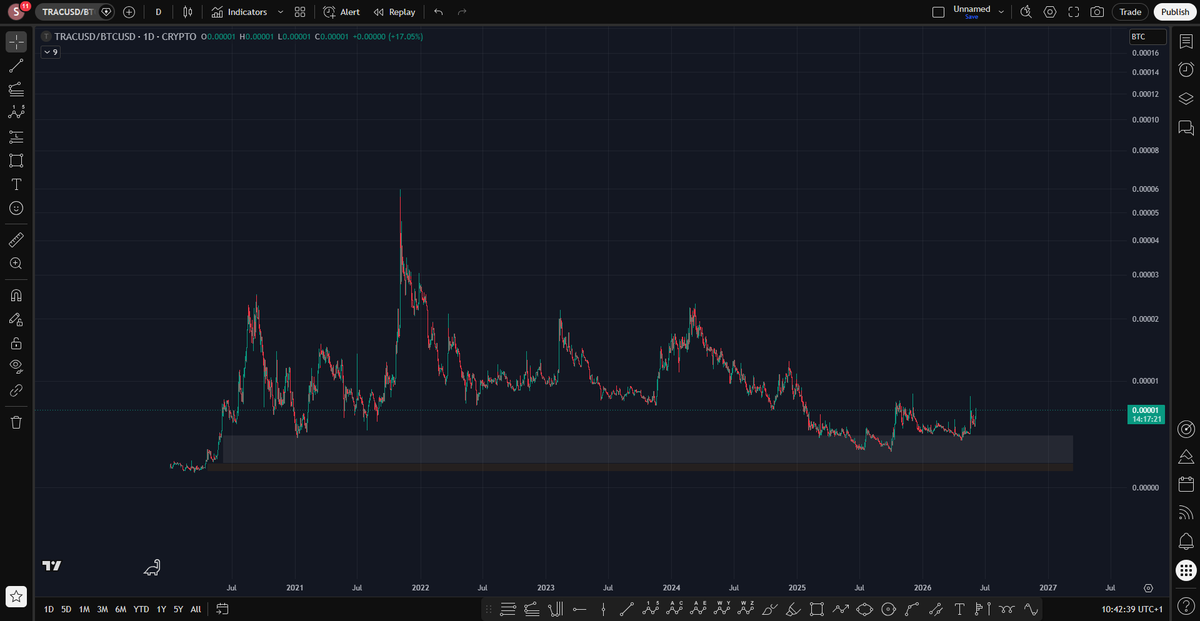Select the text annotation tool in left sidebar
This screenshot has width=1200, height=621.
[16, 184]
